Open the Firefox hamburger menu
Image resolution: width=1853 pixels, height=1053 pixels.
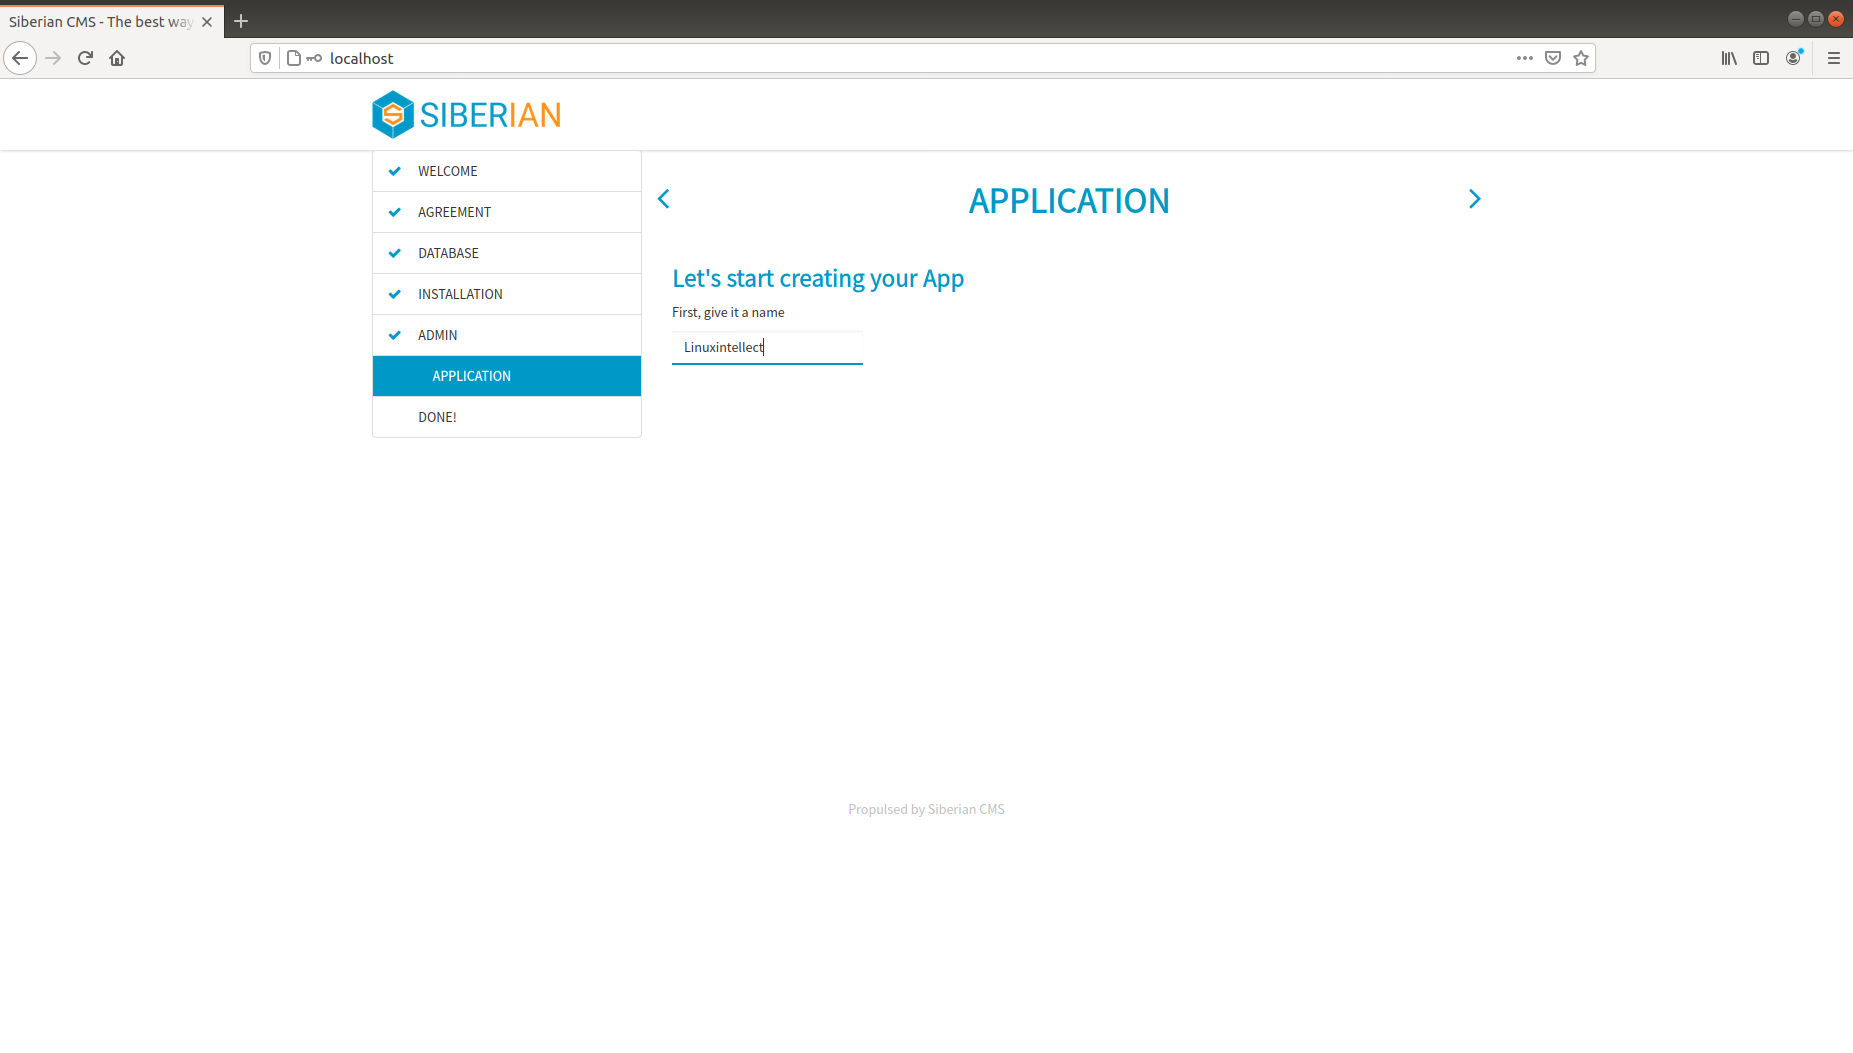[1834, 58]
